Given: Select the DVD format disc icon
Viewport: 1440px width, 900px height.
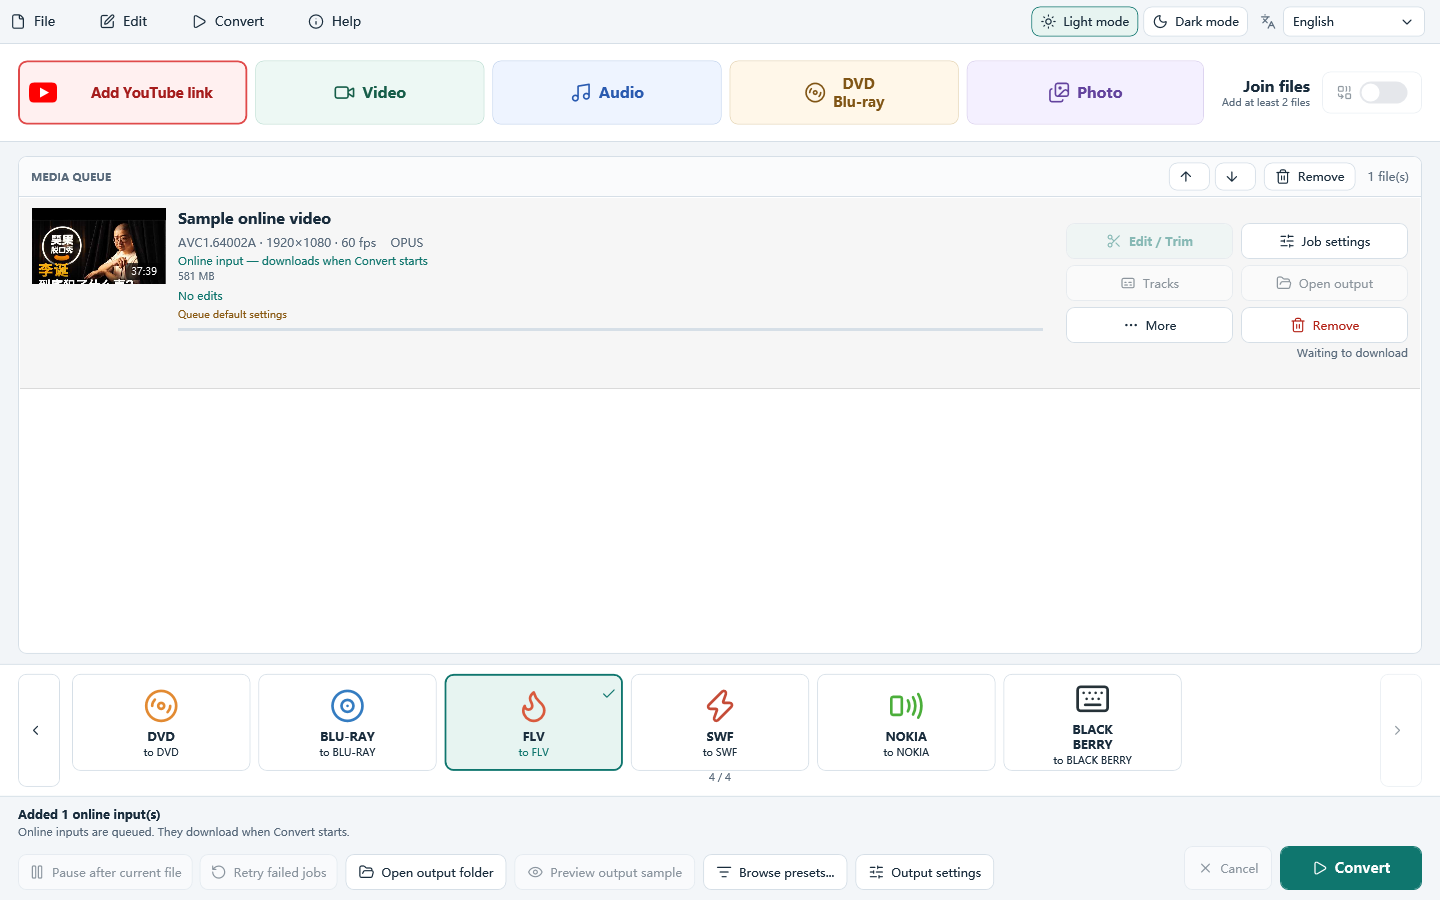Looking at the screenshot, I should 161,706.
